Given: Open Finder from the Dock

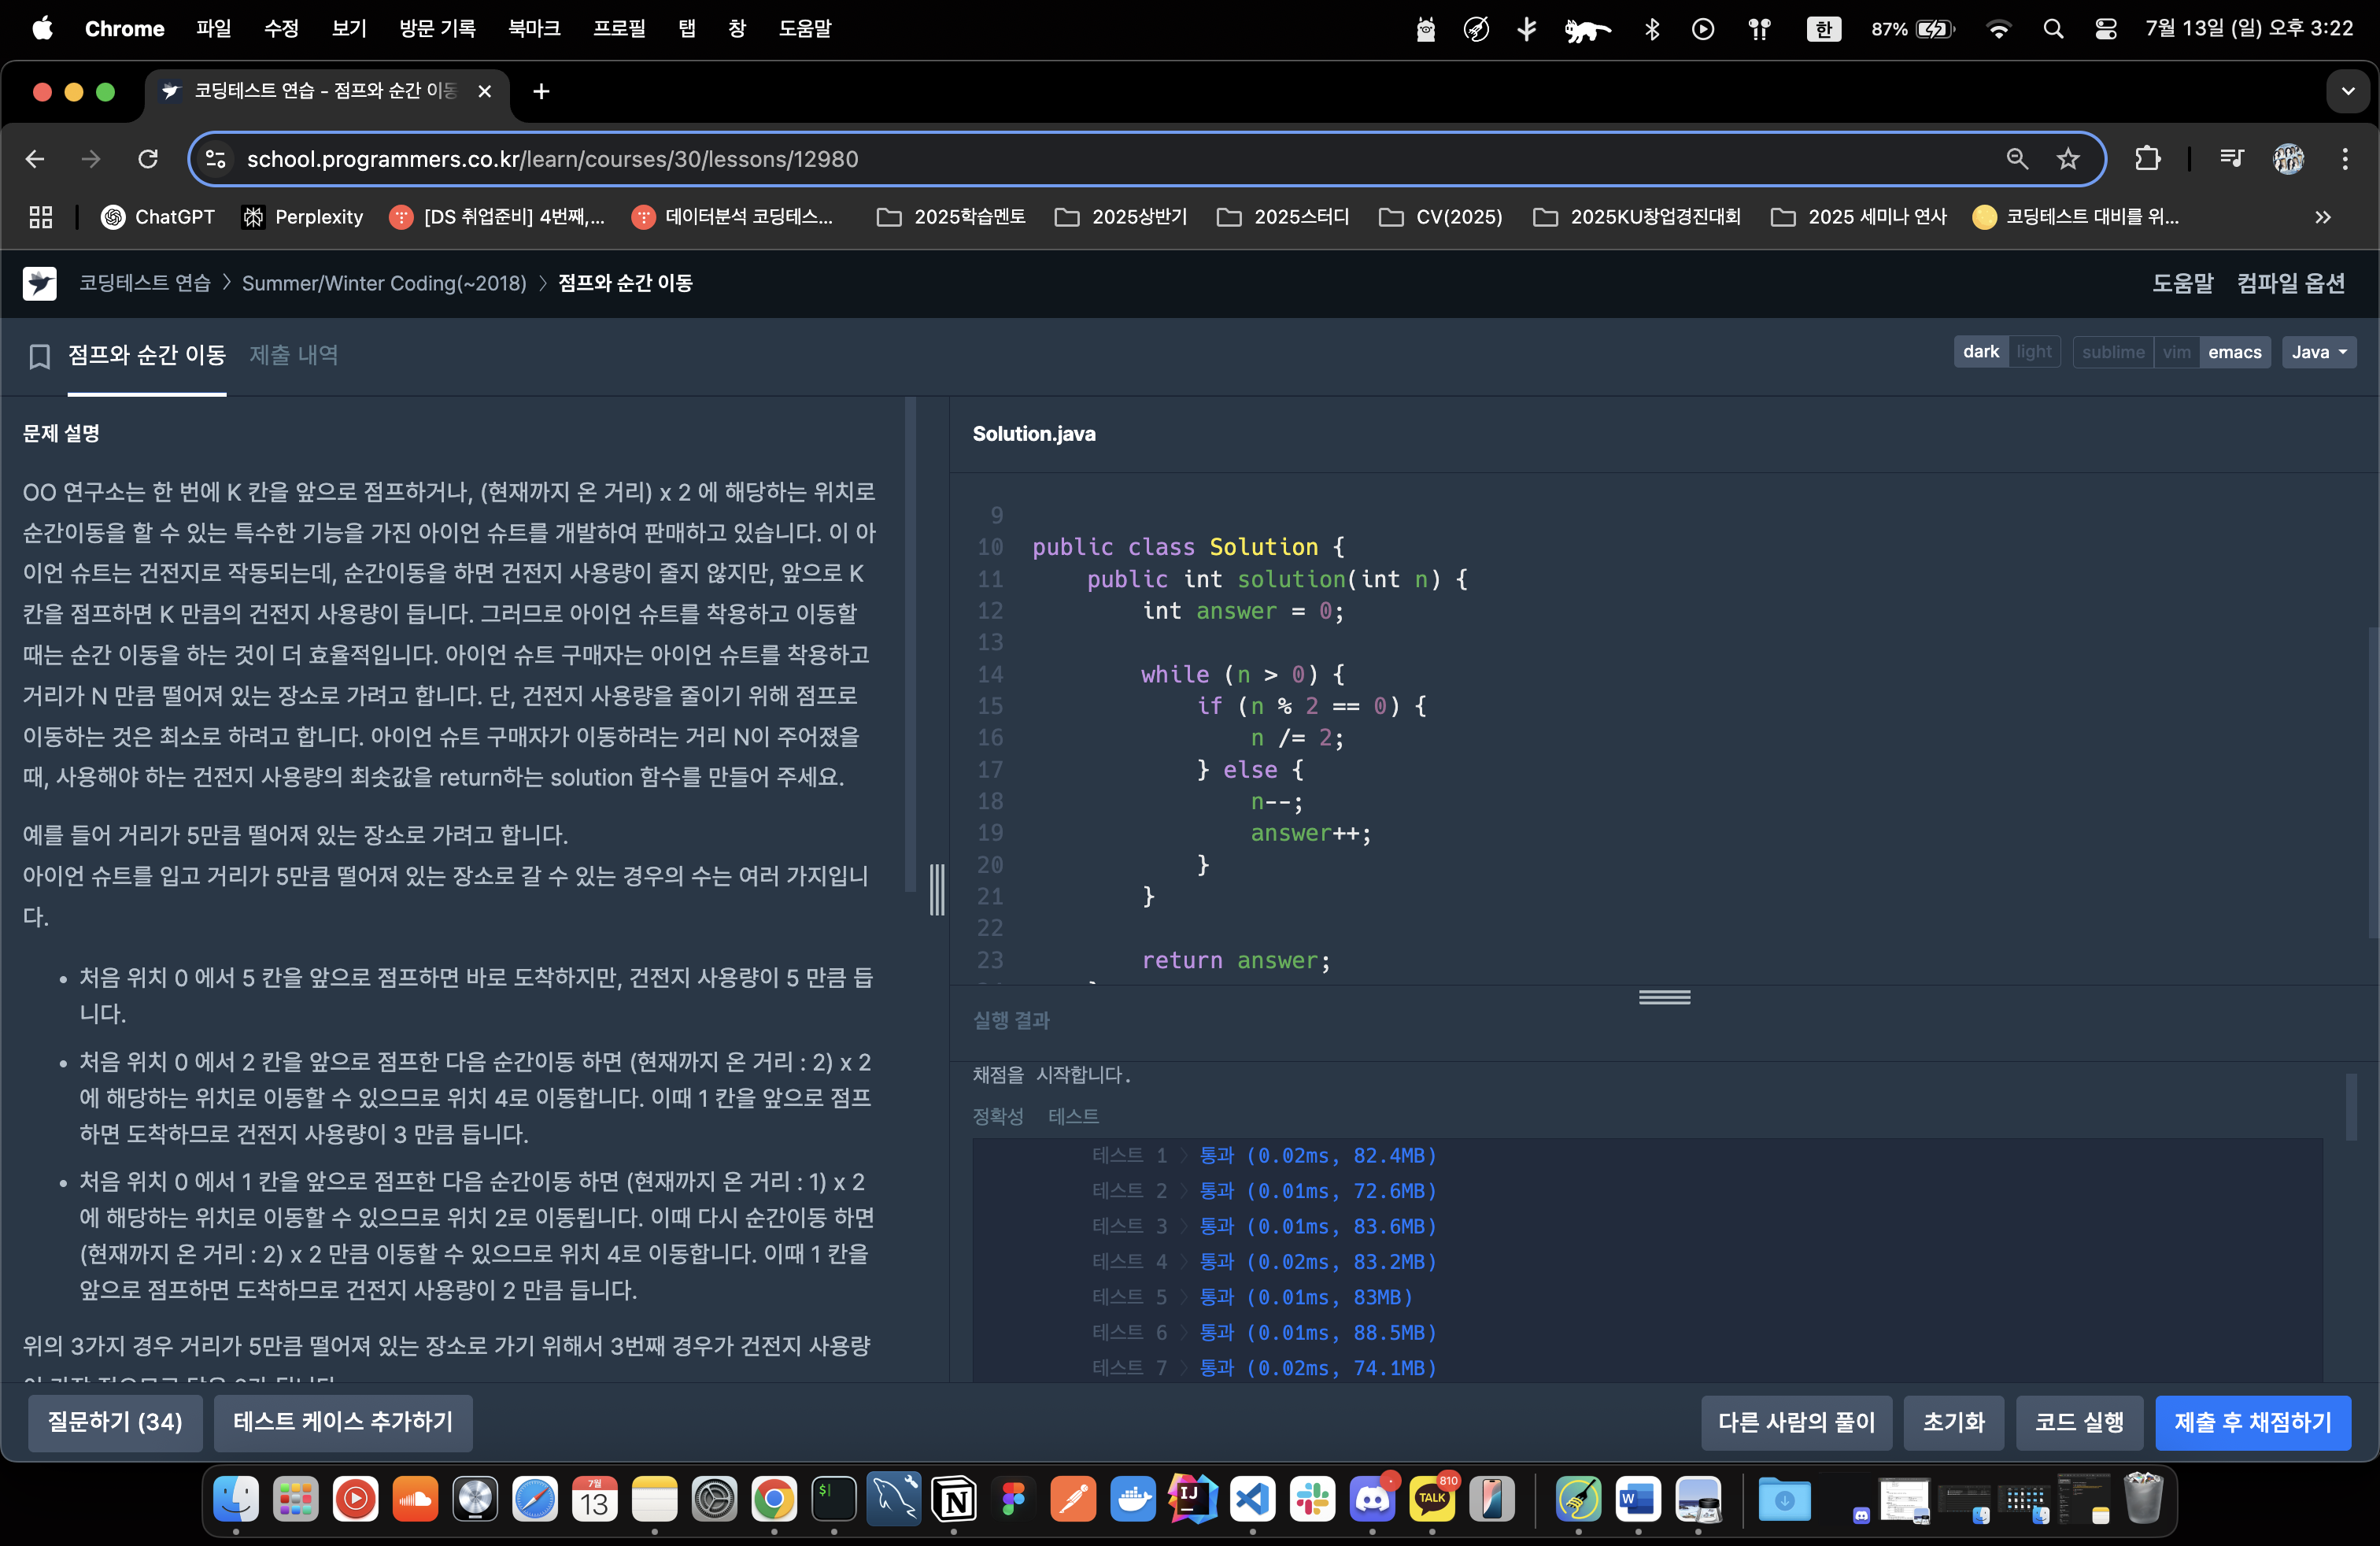Looking at the screenshot, I should [236, 1499].
